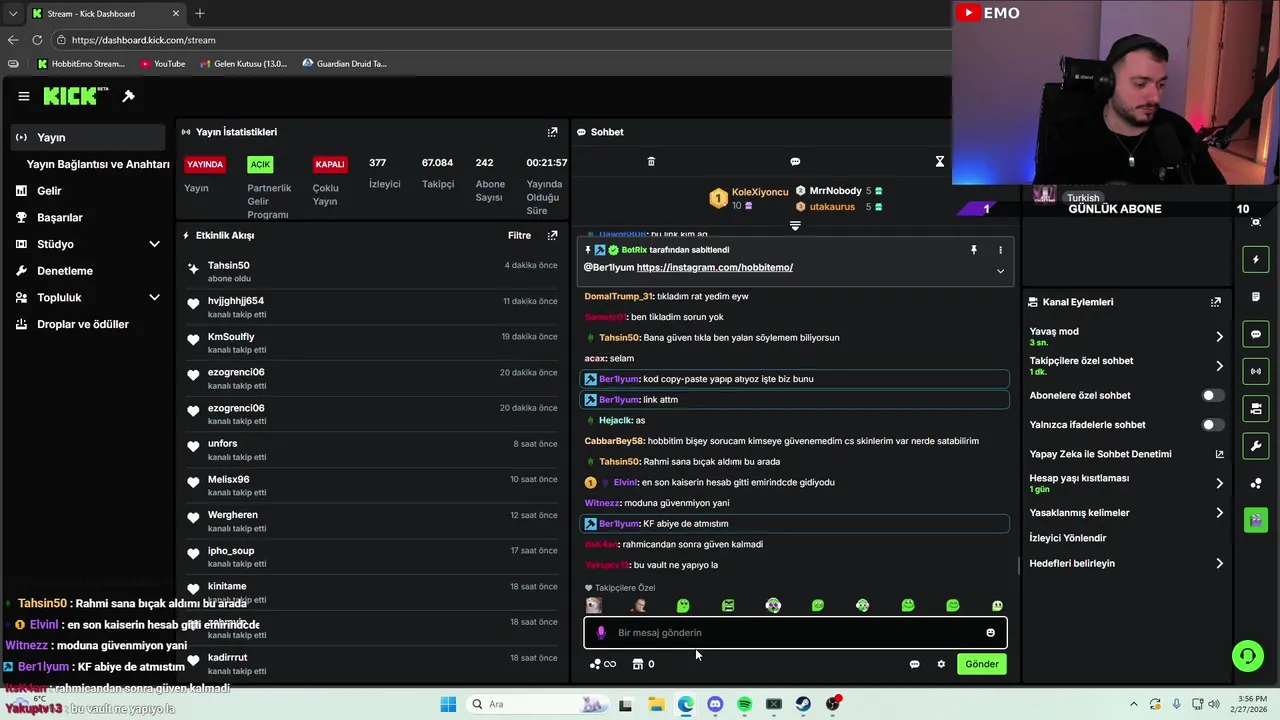Click the speech bubble icon under Sohbet header
This screenshot has height=720, width=1280.
(795, 161)
